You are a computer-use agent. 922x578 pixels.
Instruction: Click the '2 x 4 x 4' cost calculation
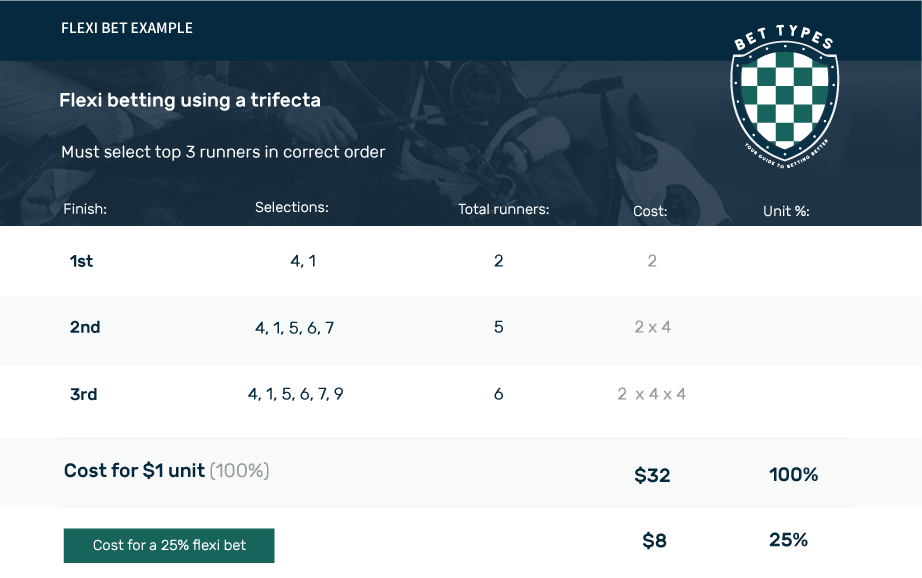pos(652,394)
